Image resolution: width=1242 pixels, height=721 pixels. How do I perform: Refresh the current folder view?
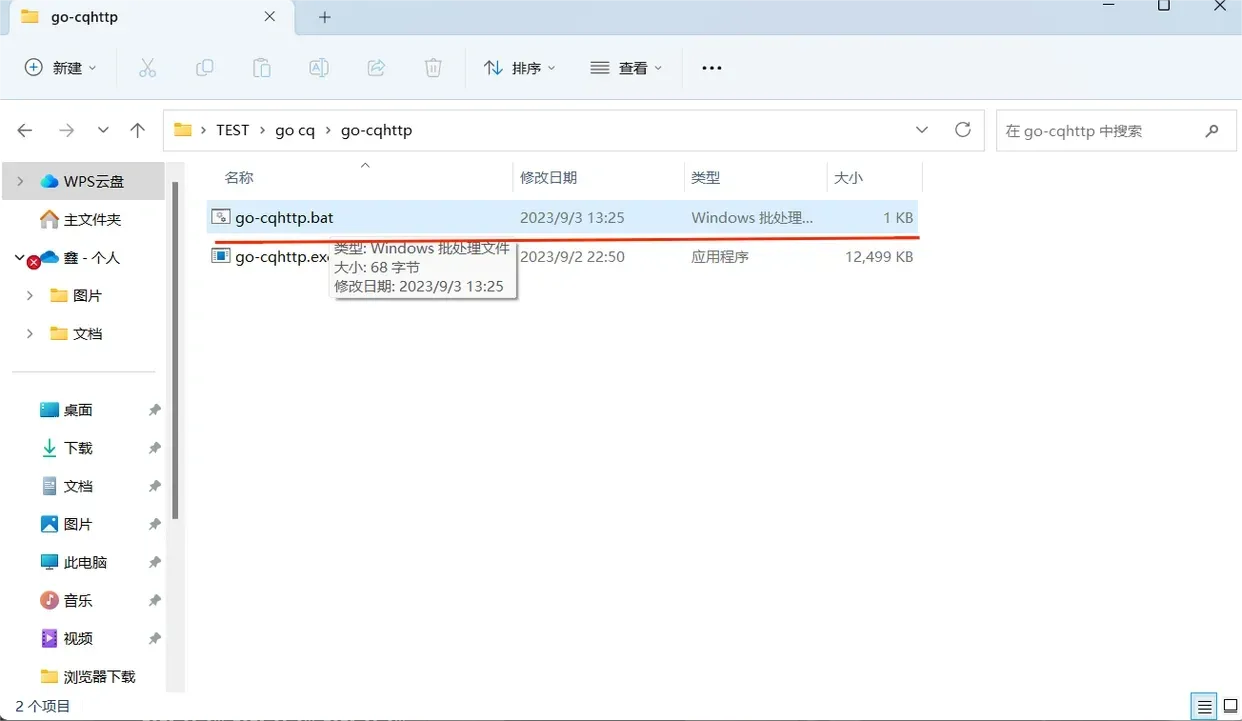pyautogui.click(x=963, y=130)
